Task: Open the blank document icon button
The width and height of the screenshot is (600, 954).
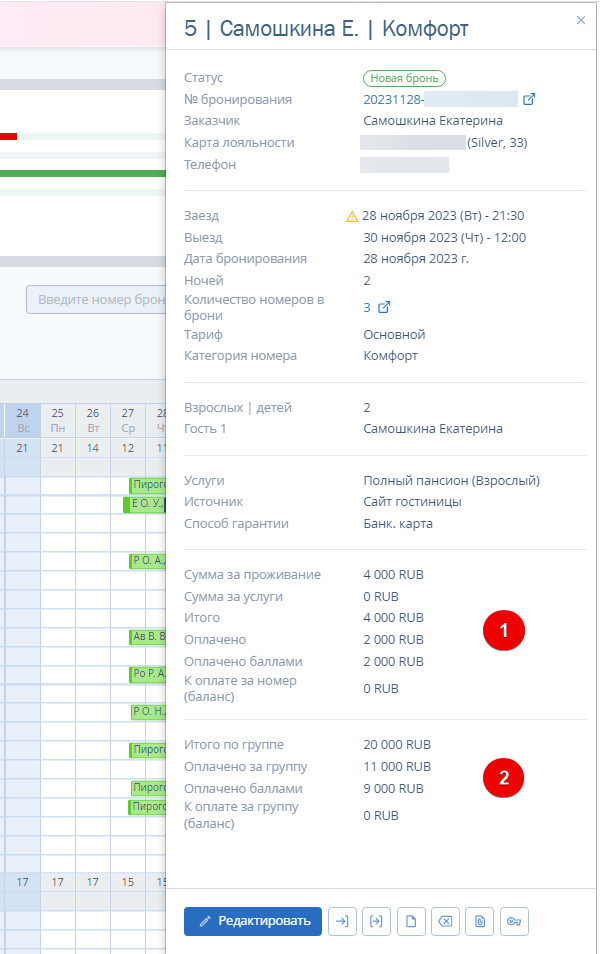Action: (x=411, y=921)
